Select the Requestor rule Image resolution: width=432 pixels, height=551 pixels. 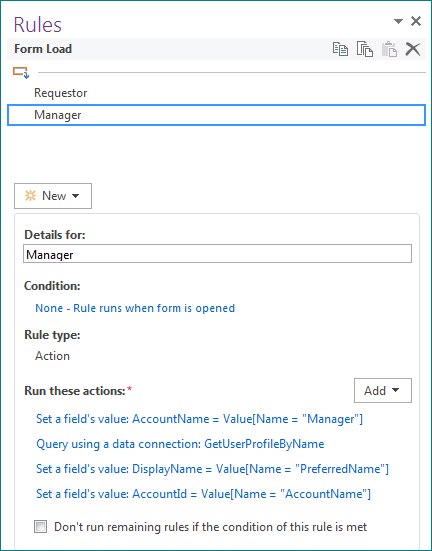pyautogui.click(x=60, y=93)
